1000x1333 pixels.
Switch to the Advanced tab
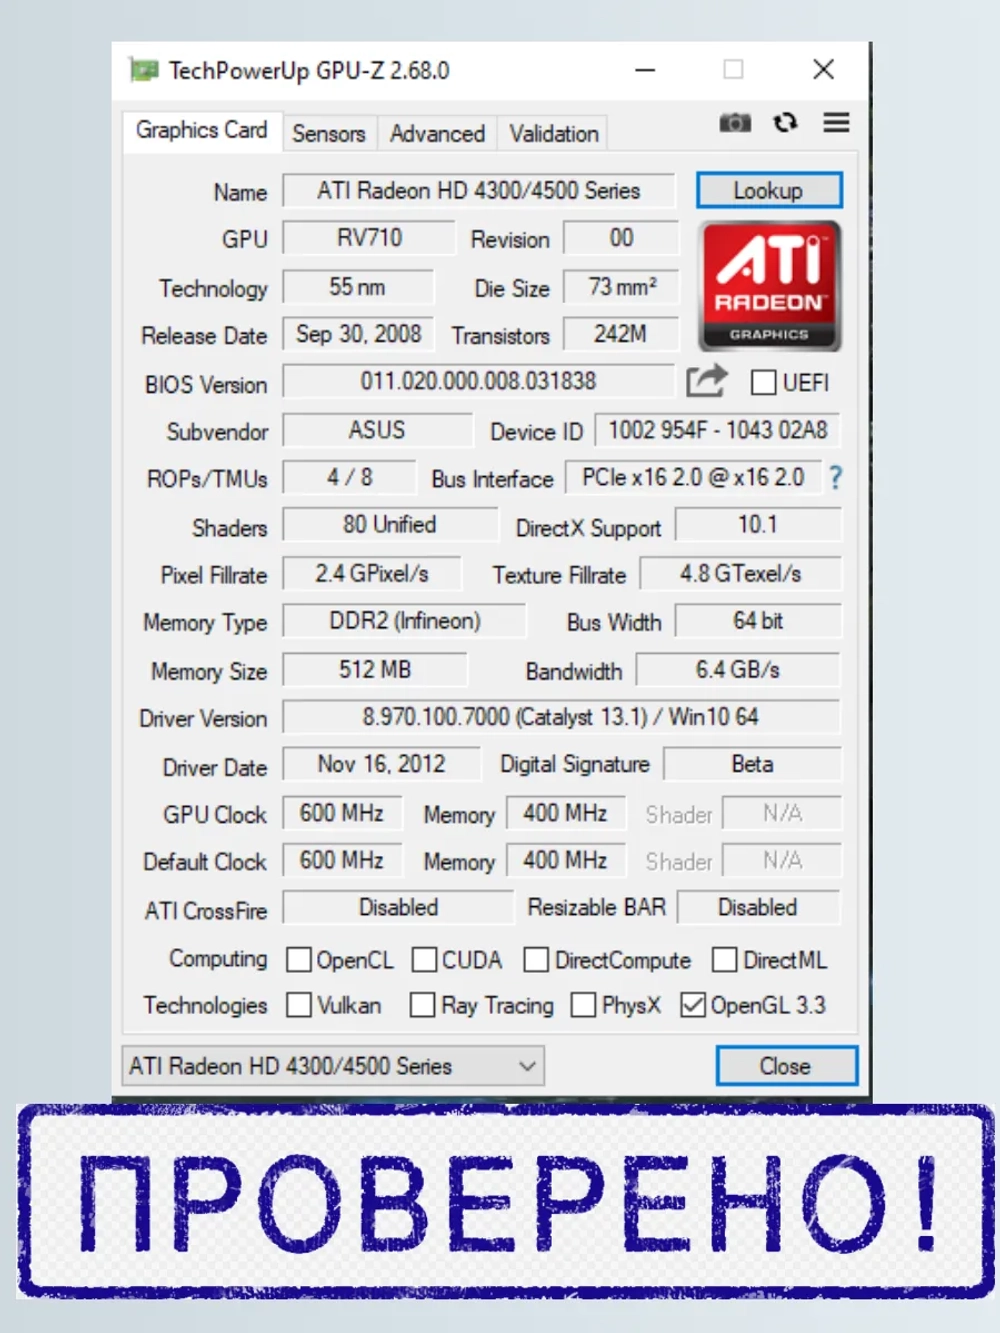pos(436,133)
